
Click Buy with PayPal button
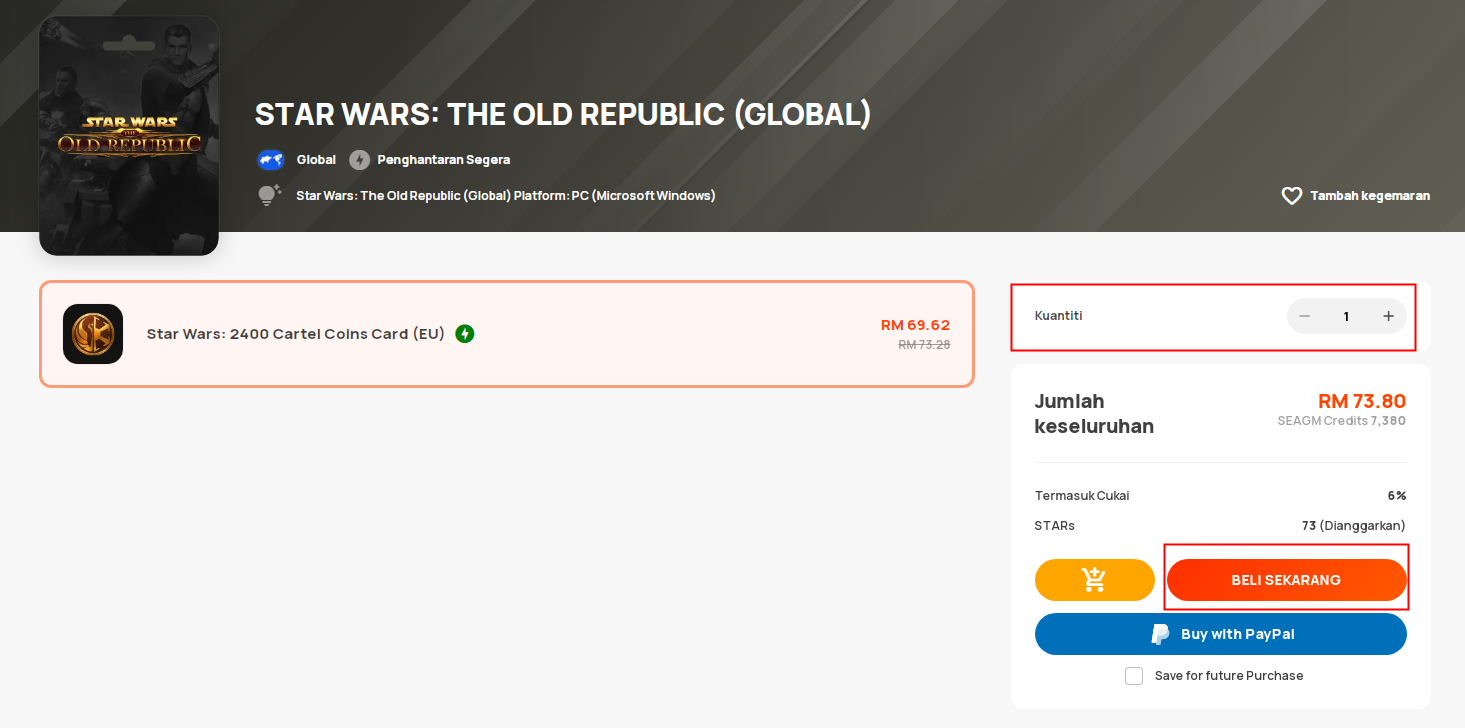(1221, 634)
